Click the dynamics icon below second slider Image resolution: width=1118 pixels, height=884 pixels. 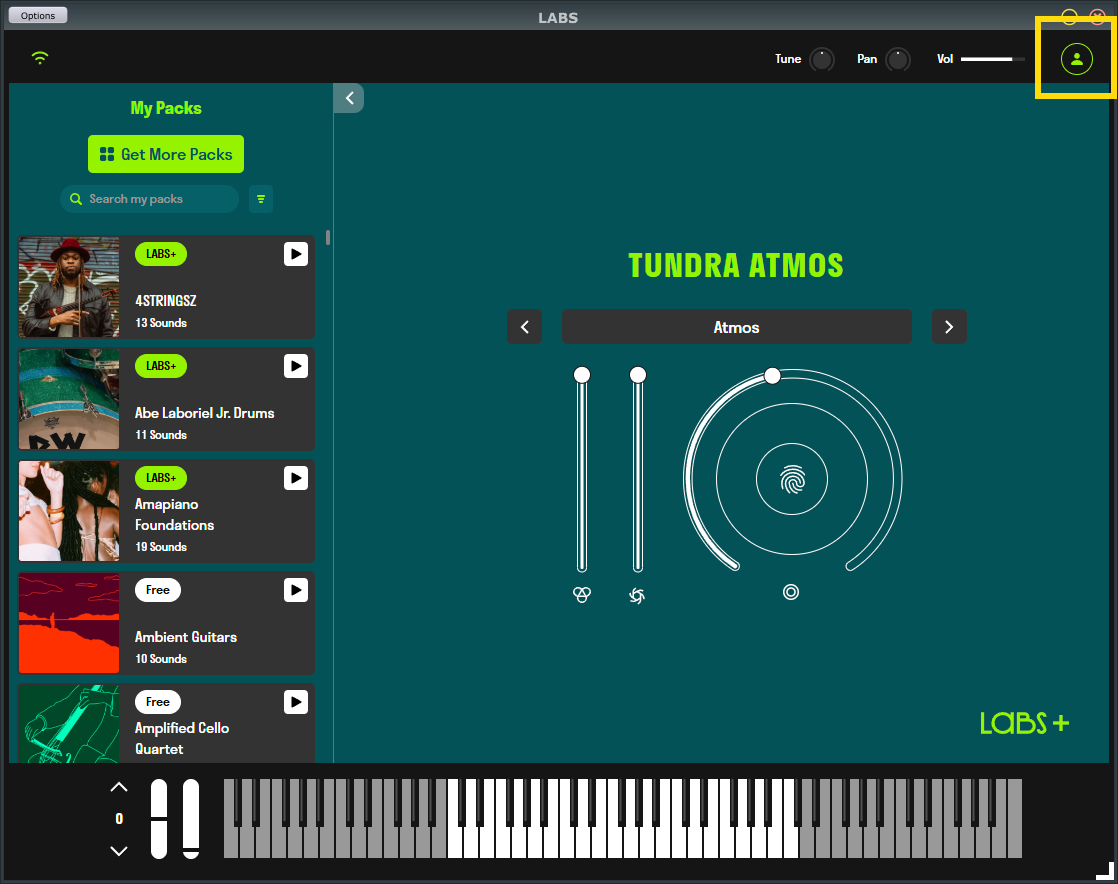pos(637,595)
